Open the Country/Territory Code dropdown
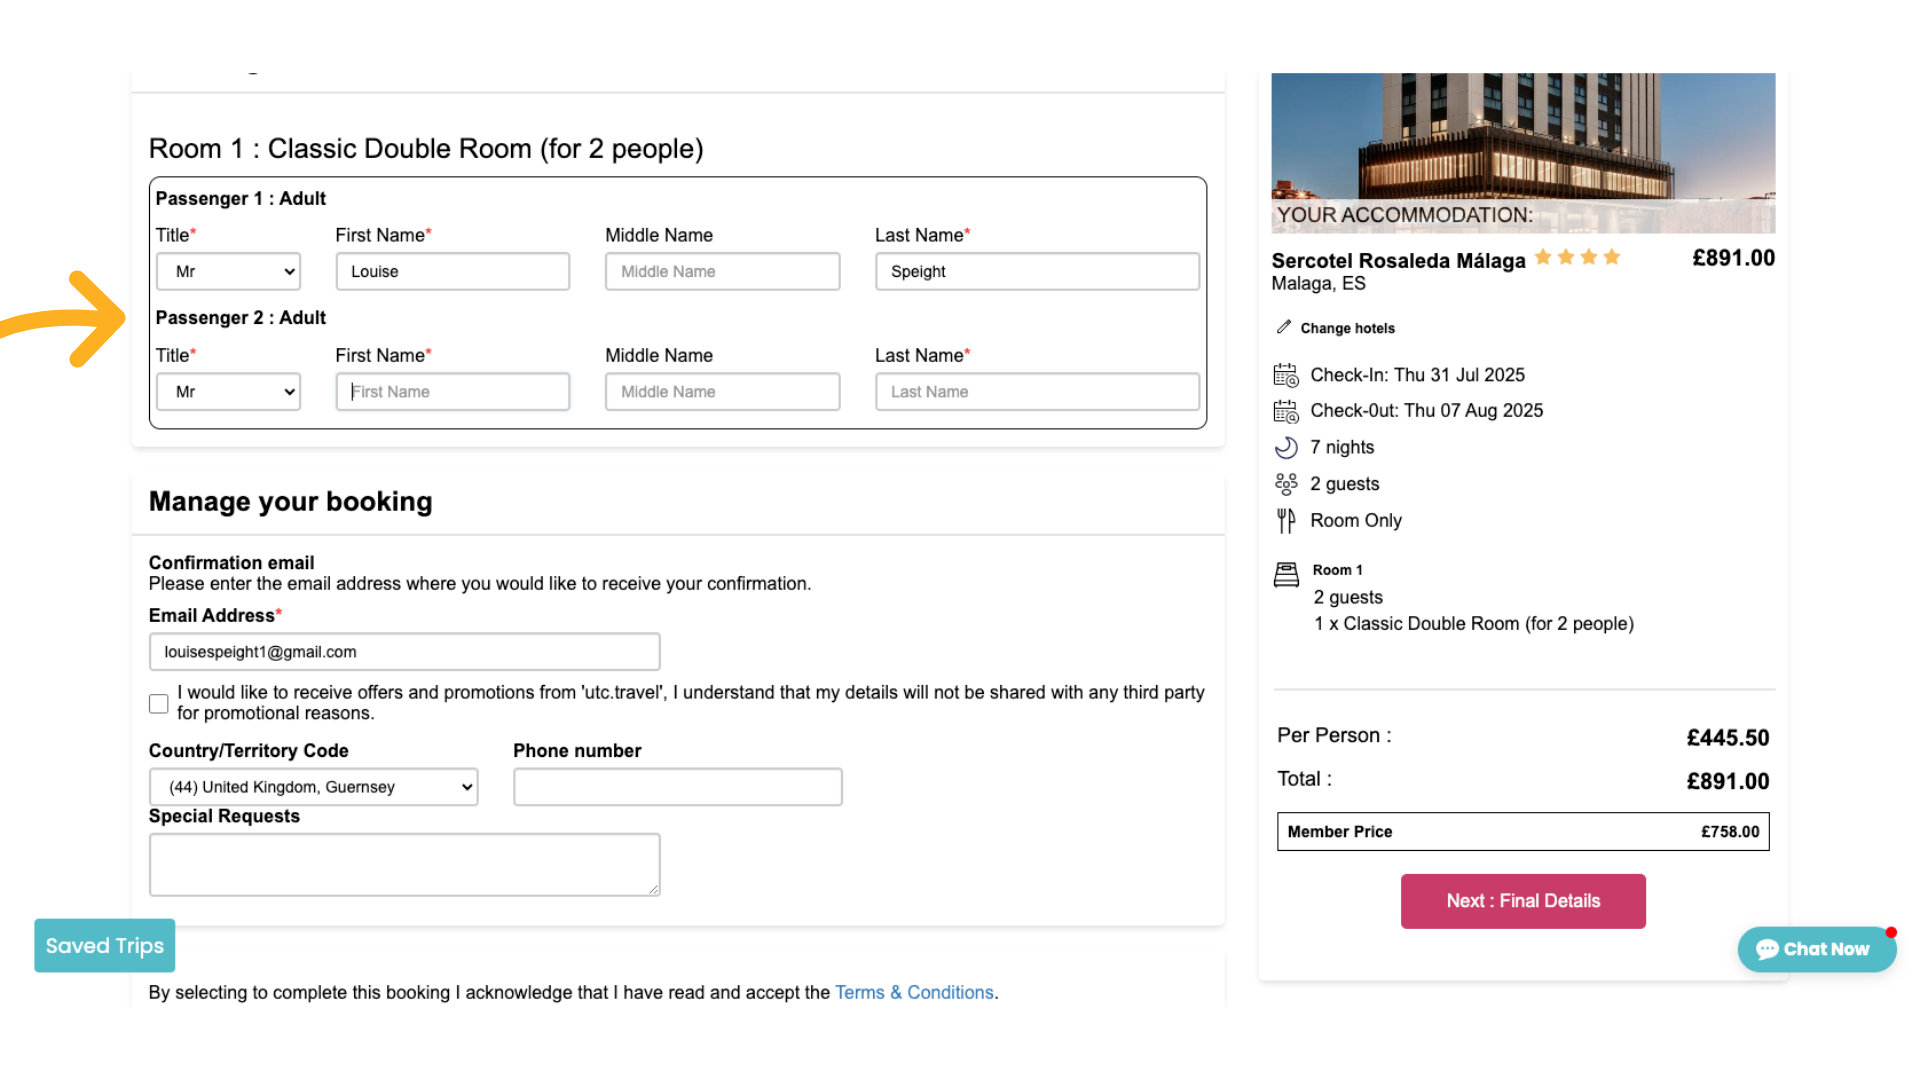The width and height of the screenshot is (1920, 1080). point(313,786)
